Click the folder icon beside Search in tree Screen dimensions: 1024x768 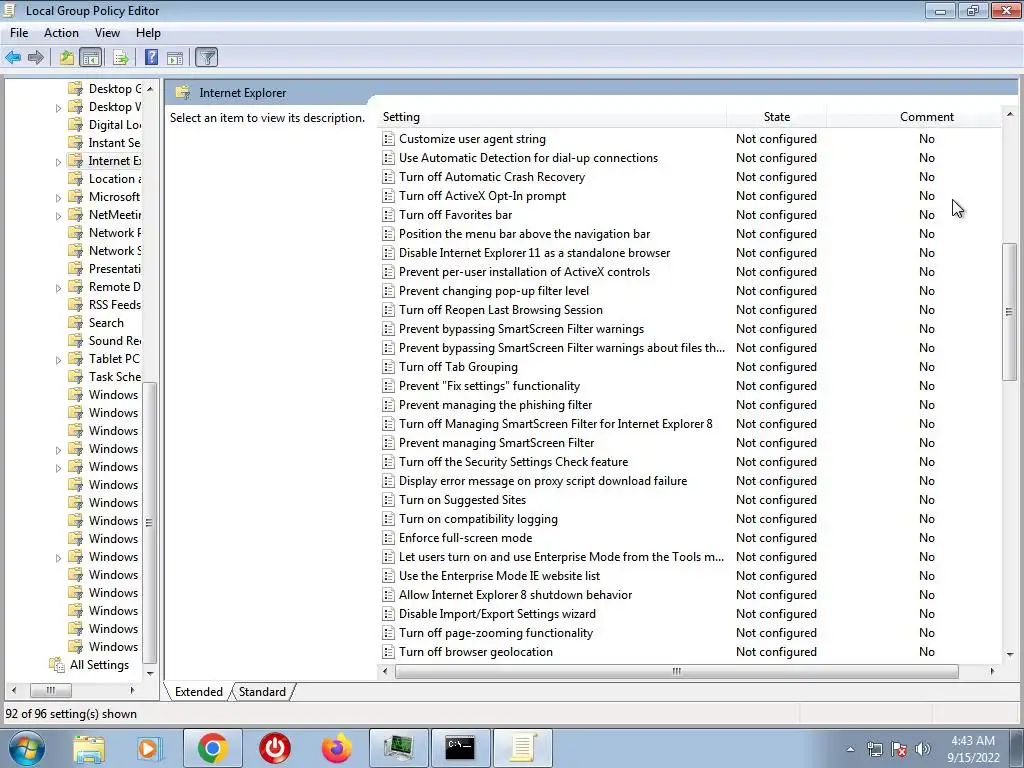[76, 323]
